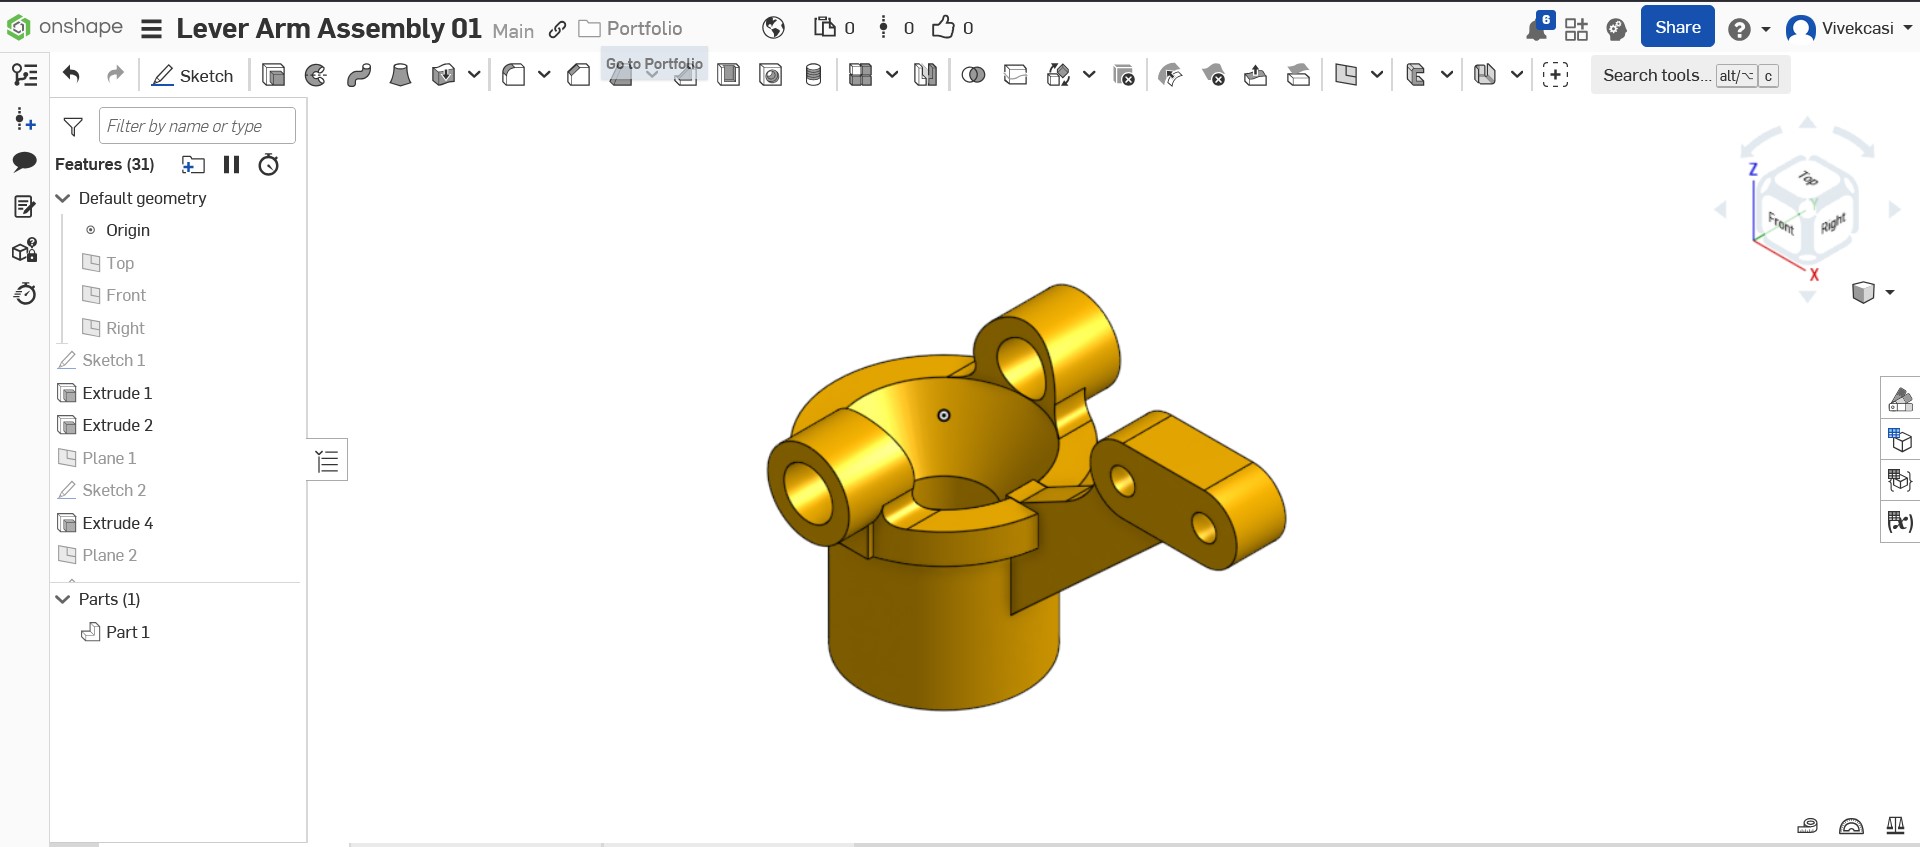Viewport: 1920px width, 847px height.
Task: Open the Transform tools dropdown arrow
Action: click(x=1089, y=75)
